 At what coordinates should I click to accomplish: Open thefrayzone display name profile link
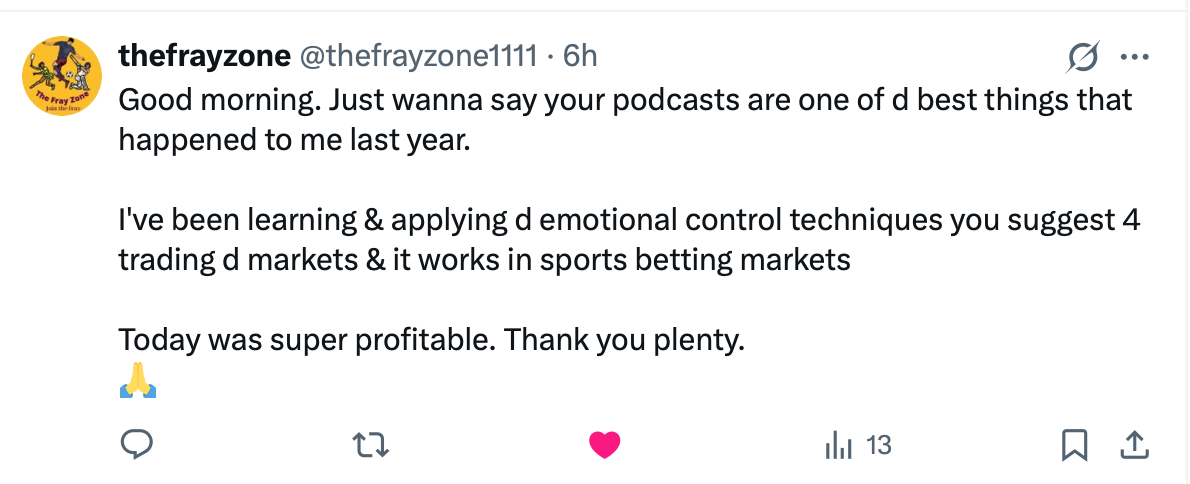[x=201, y=56]
